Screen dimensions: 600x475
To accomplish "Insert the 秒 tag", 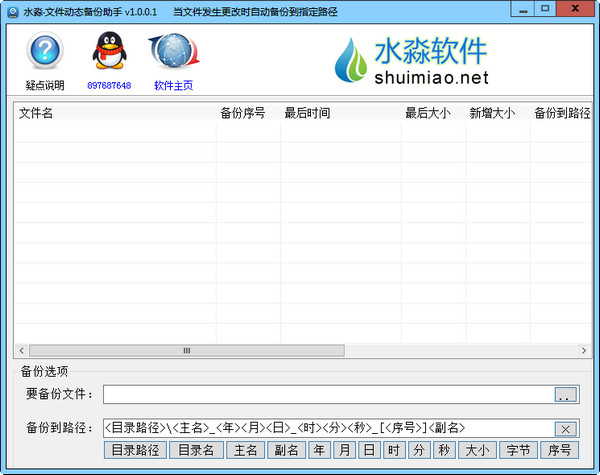I will (444, 450).
